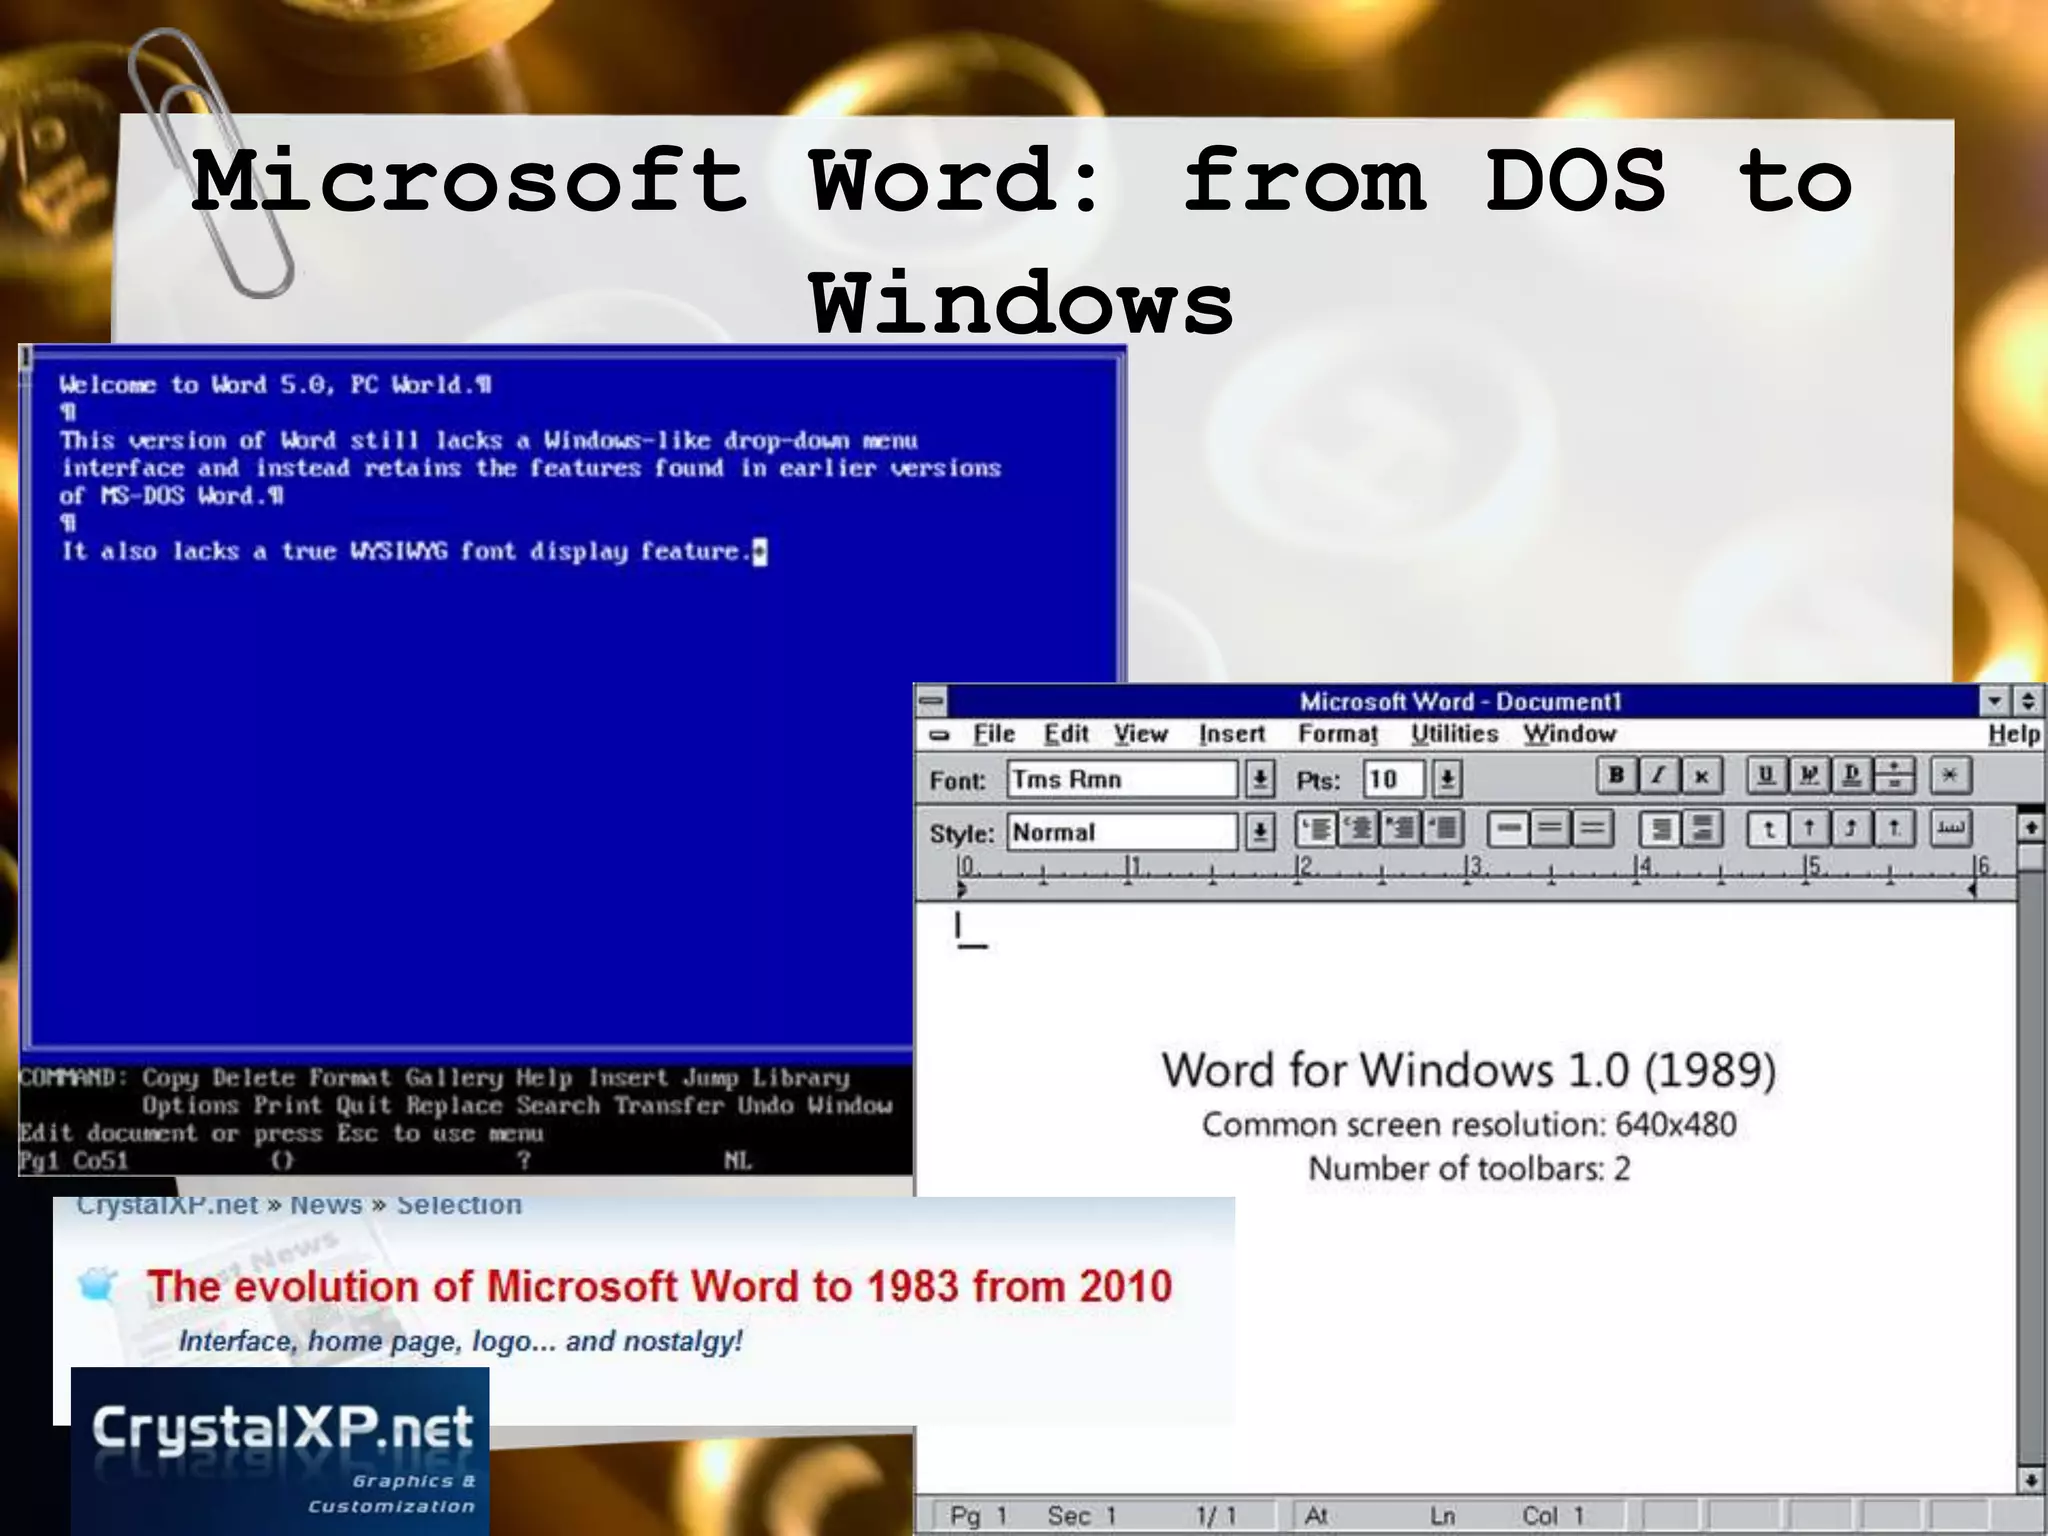The height and width of the screenshot is (1536, 2048).
Task: Click the News breadcrumb link
Action: click(326, 1205)
